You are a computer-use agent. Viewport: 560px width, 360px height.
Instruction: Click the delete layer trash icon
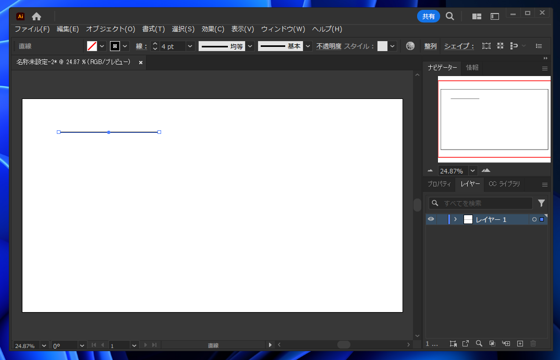click(533, 344)
